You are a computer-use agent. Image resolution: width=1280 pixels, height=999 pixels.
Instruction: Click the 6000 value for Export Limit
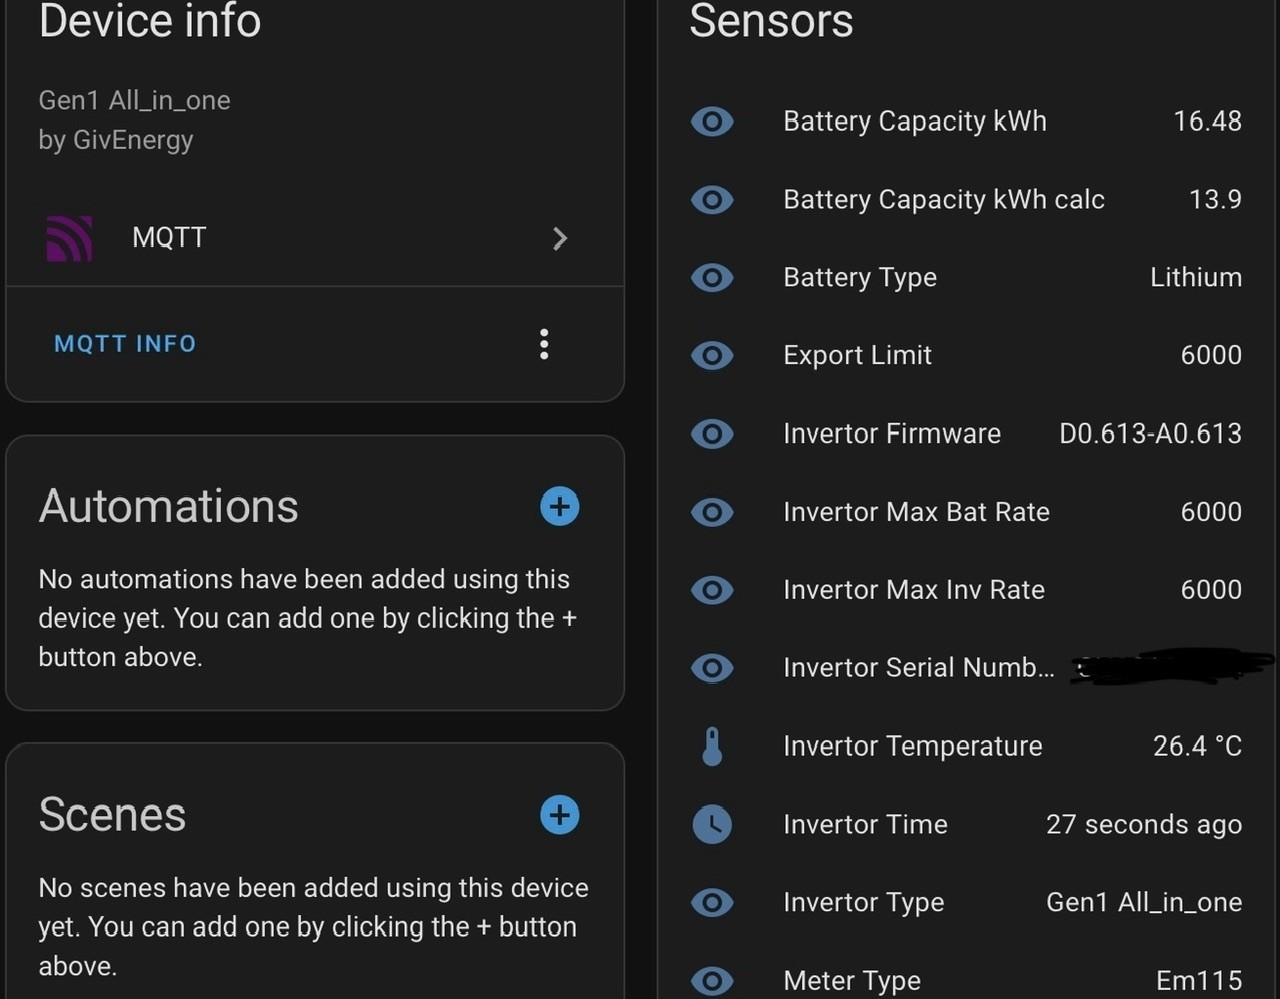1211,355
